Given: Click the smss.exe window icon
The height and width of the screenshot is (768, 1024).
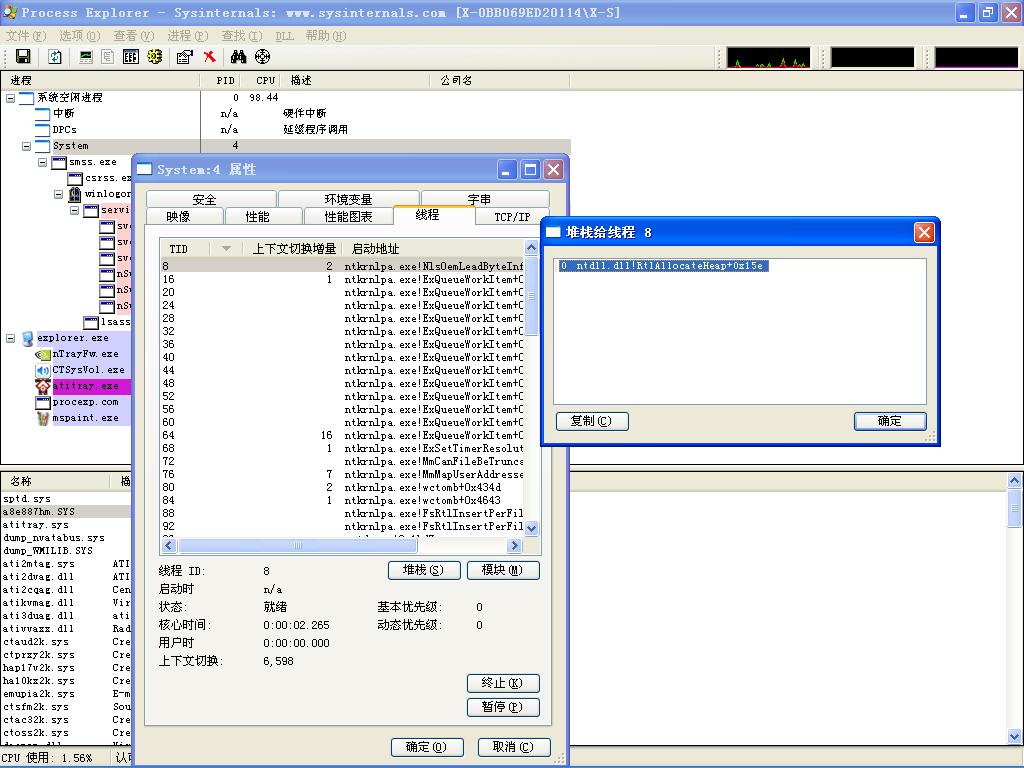Looking at the screenshot, I should click(x=59, y=162).
